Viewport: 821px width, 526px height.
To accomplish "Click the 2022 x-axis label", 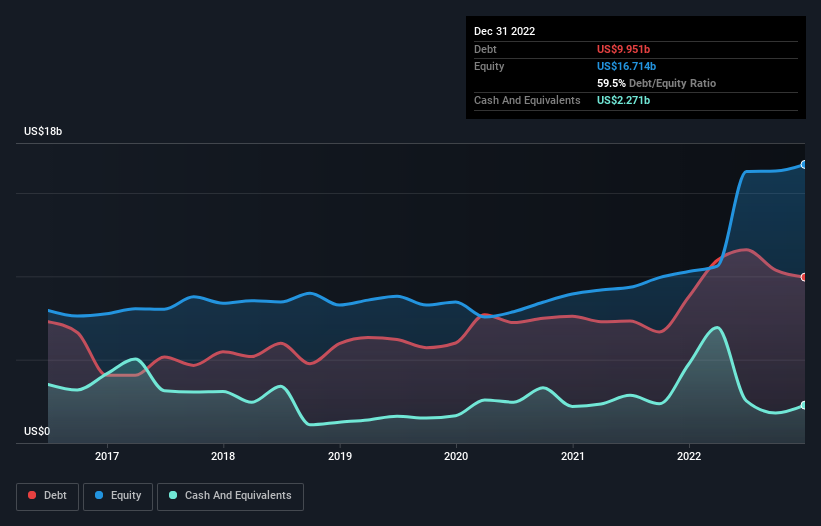I will tap(689, 456).
